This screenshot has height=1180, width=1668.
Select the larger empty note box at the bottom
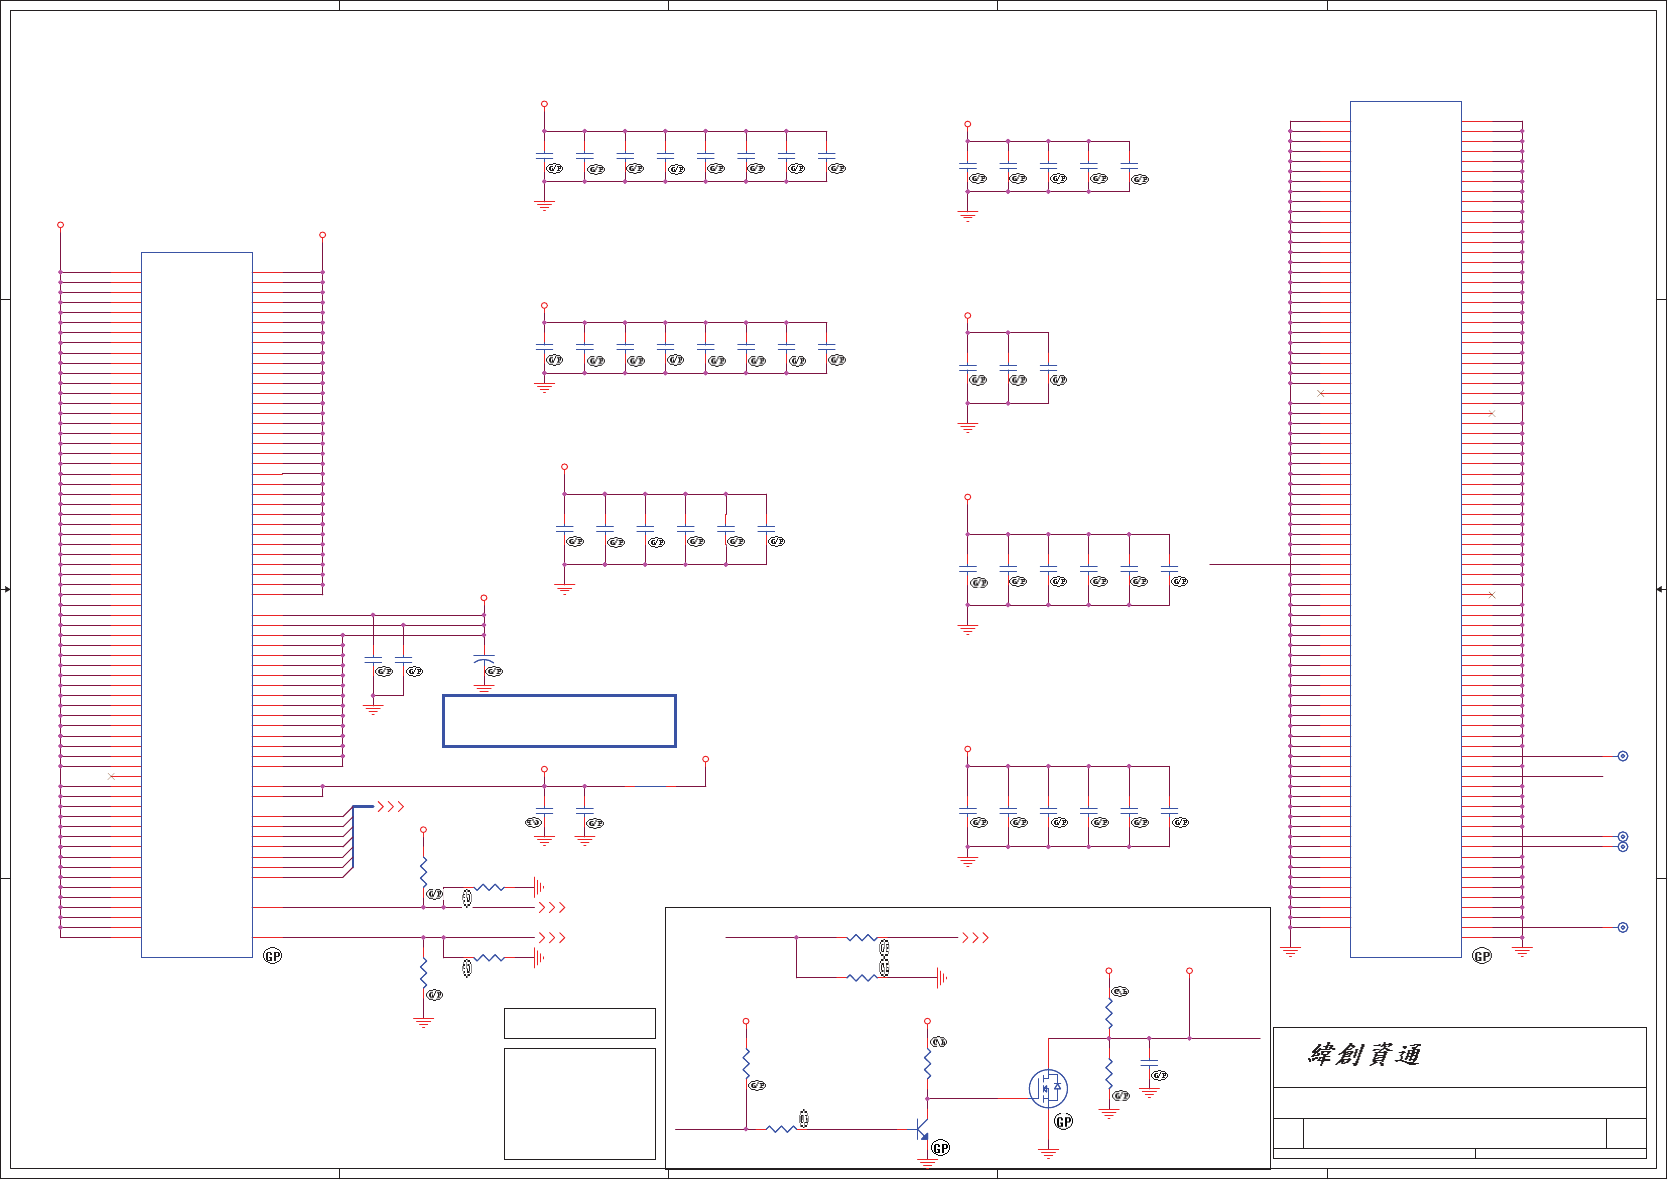(580, 1104)
